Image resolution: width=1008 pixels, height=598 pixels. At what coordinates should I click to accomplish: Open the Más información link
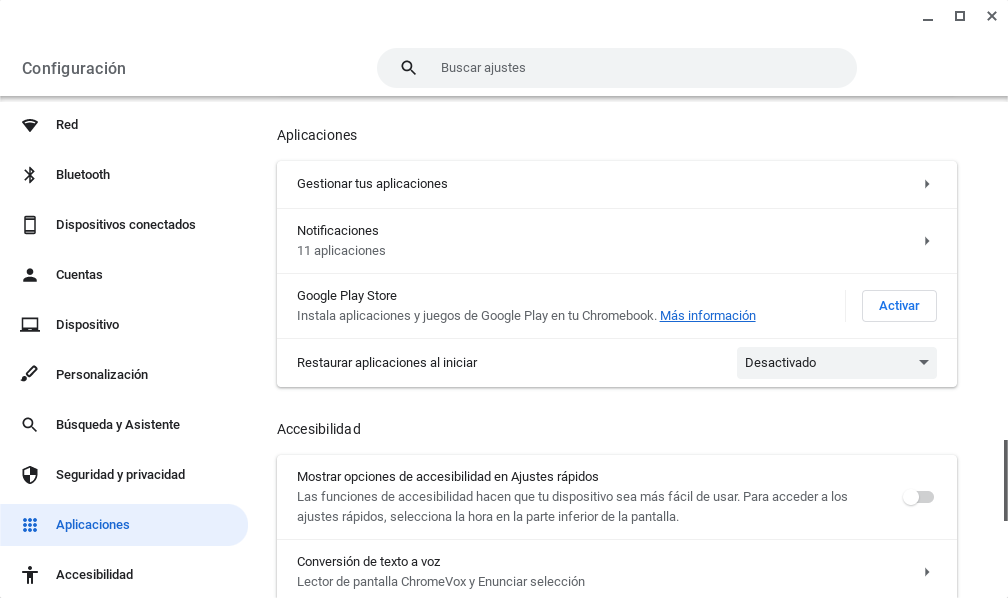(x=707, y=315)
